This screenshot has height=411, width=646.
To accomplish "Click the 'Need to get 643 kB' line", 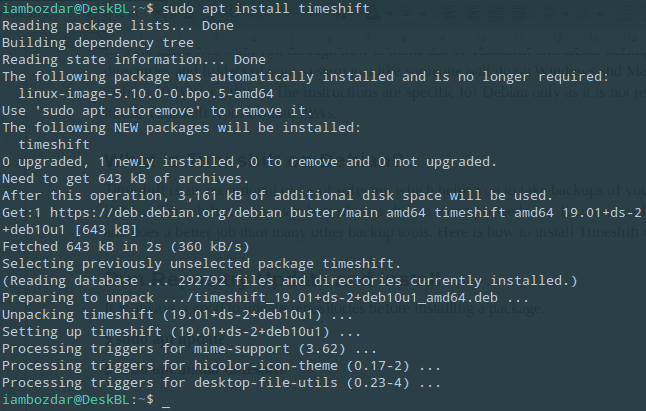I will point(126,179).
